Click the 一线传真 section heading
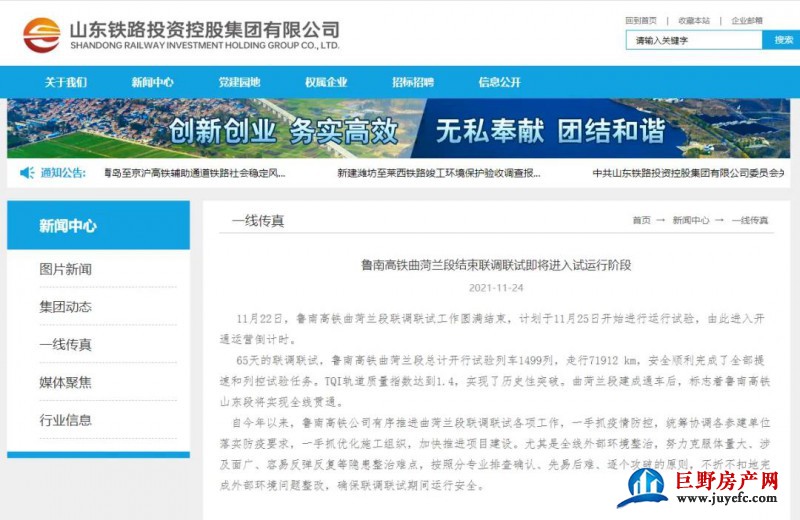This screenshot has width=800, height=520. (x=258, y=221)
